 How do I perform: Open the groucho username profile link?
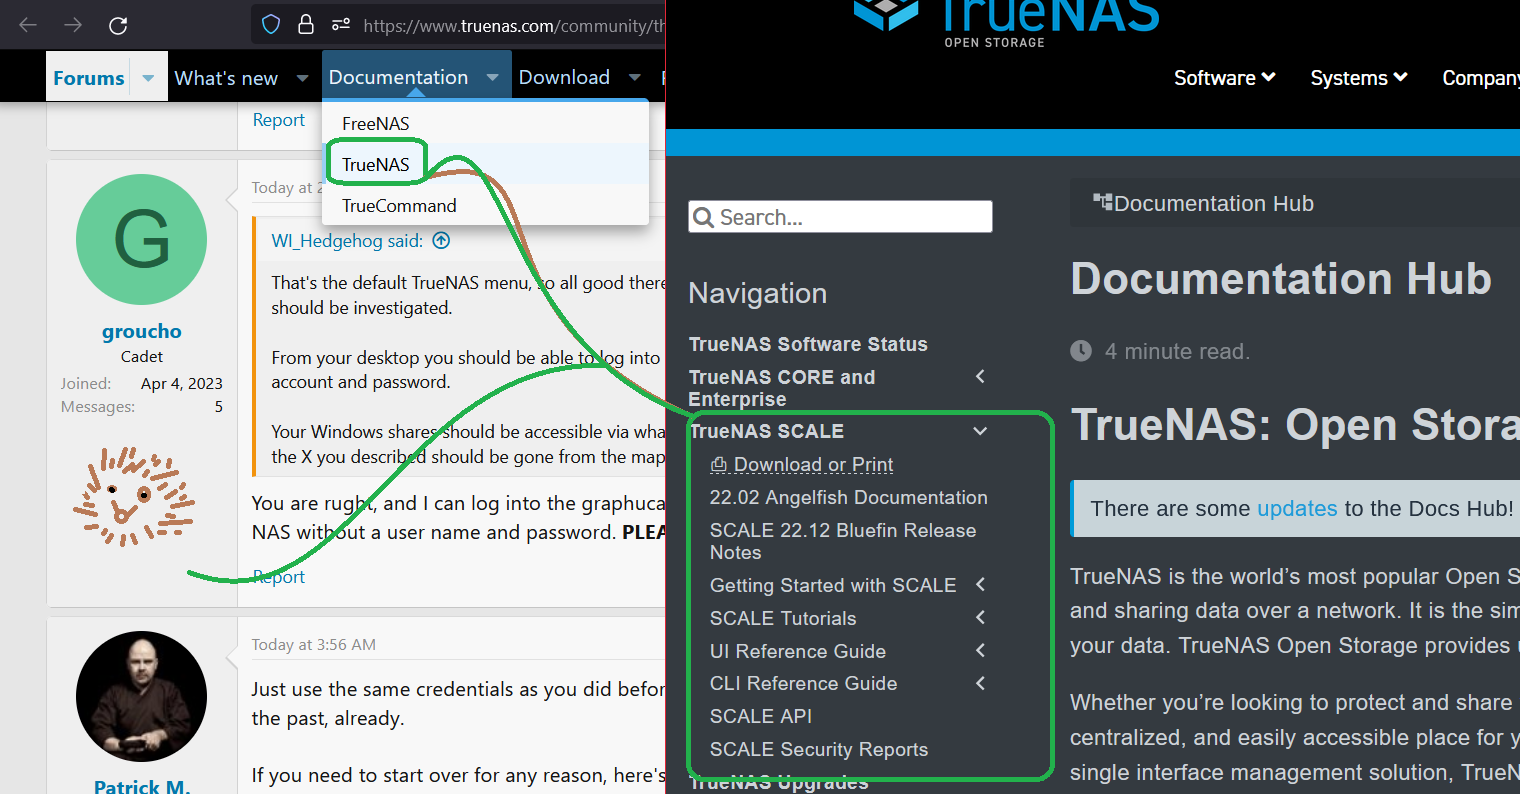(142, 331)
